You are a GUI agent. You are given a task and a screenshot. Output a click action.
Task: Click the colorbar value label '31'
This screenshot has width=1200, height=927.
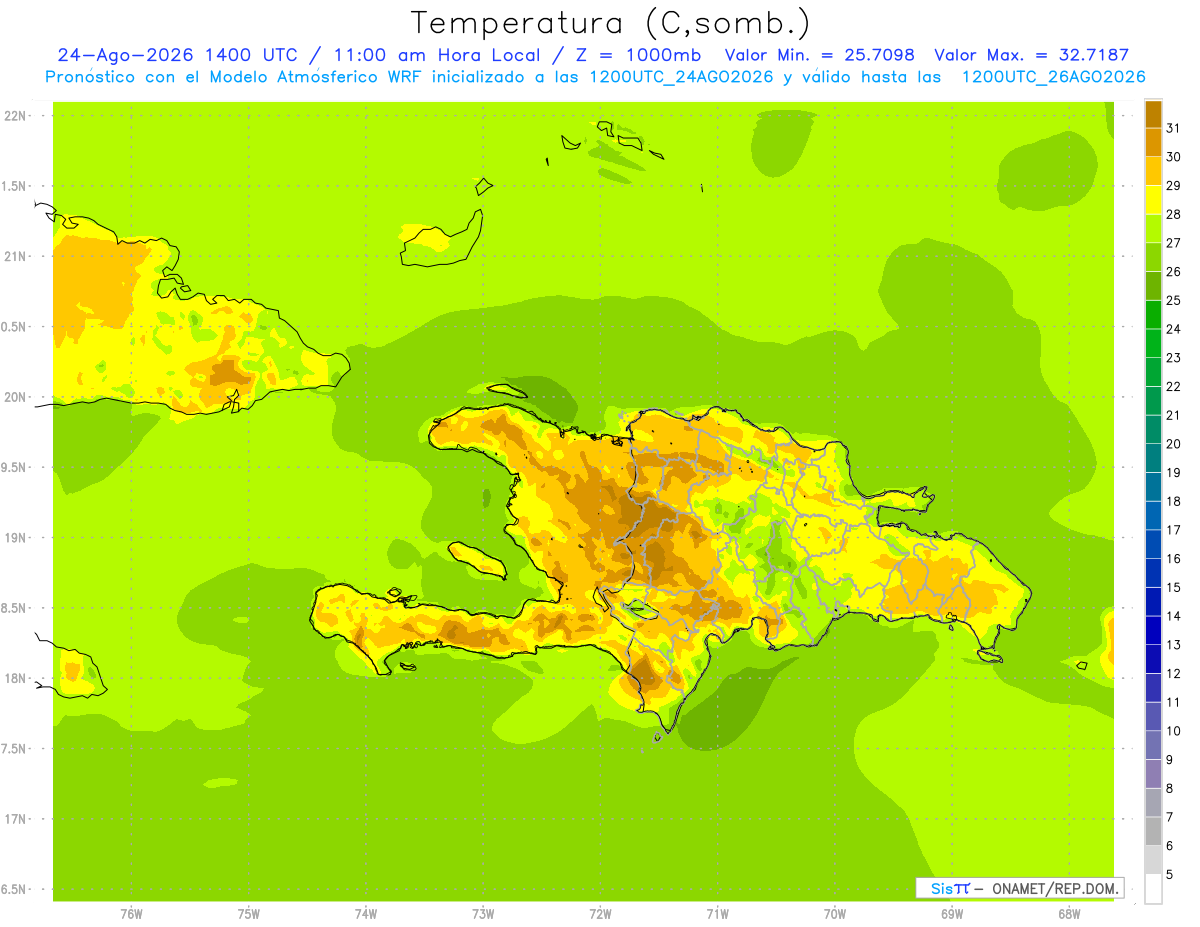click(x=1174, y=128)
